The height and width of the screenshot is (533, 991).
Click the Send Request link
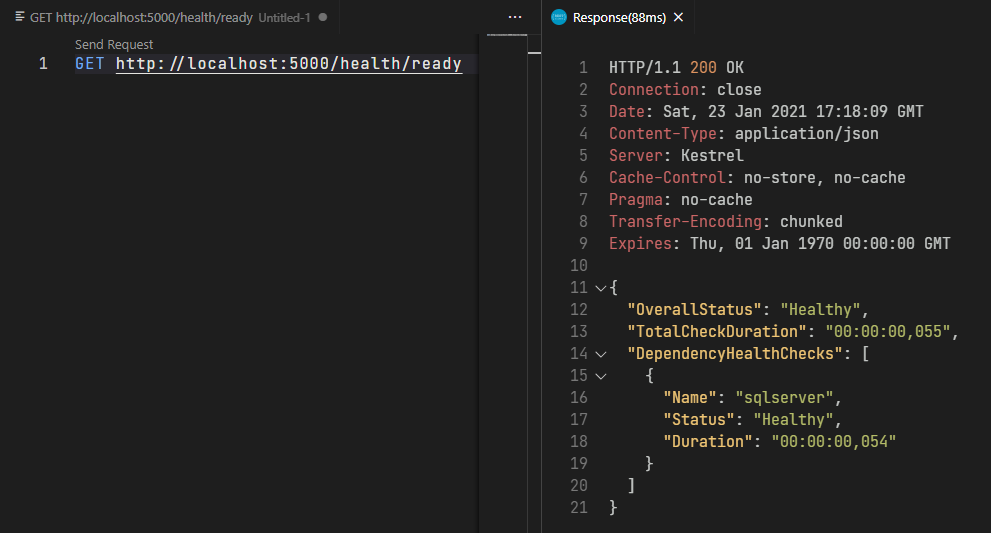(114, 44)
